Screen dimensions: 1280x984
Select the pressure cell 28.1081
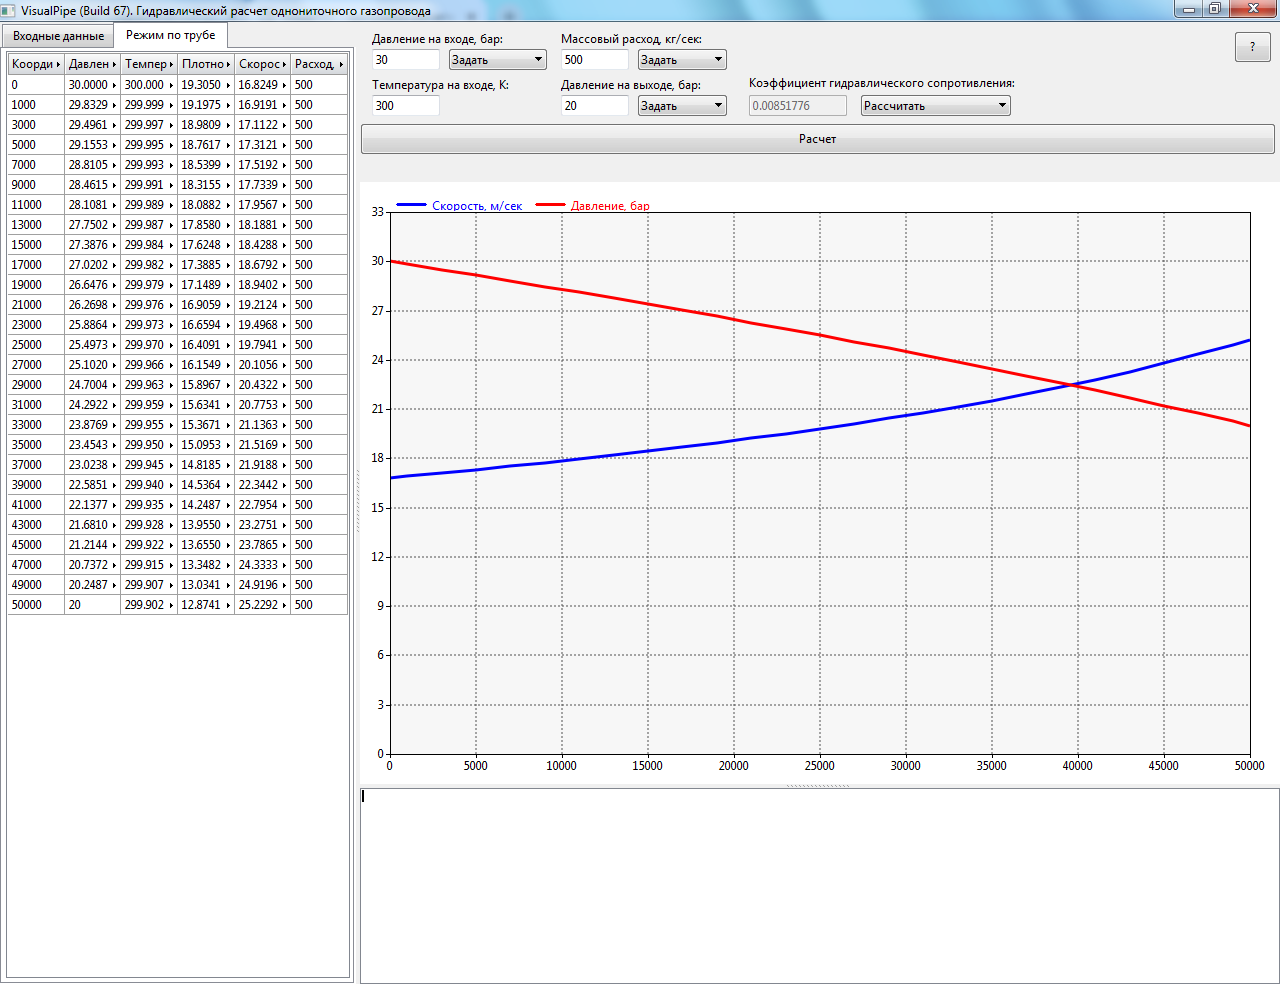tap(92, 205)
